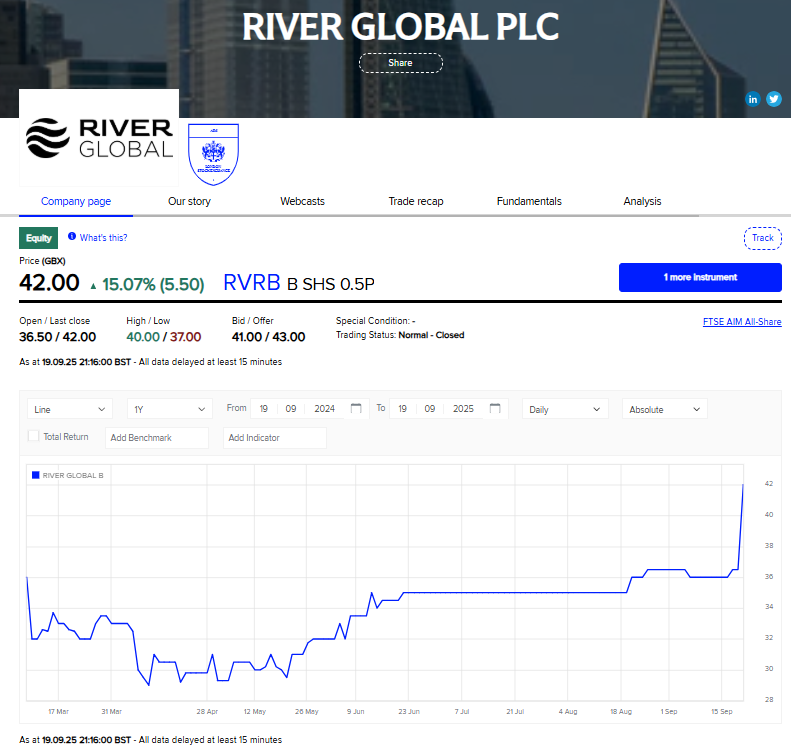Click the 15.07% (5.50) change value
This screenshot has width=791, height=751.
click(153, 284)
